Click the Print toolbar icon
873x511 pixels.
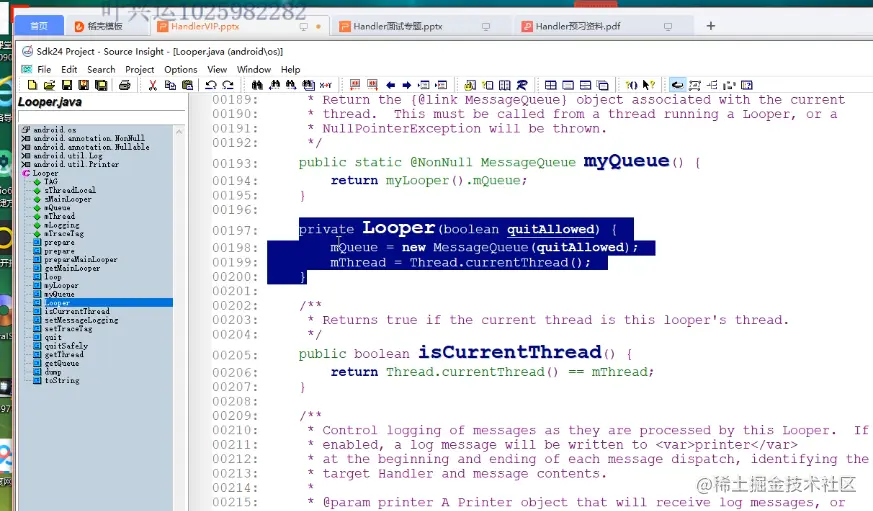click(125, 85)
